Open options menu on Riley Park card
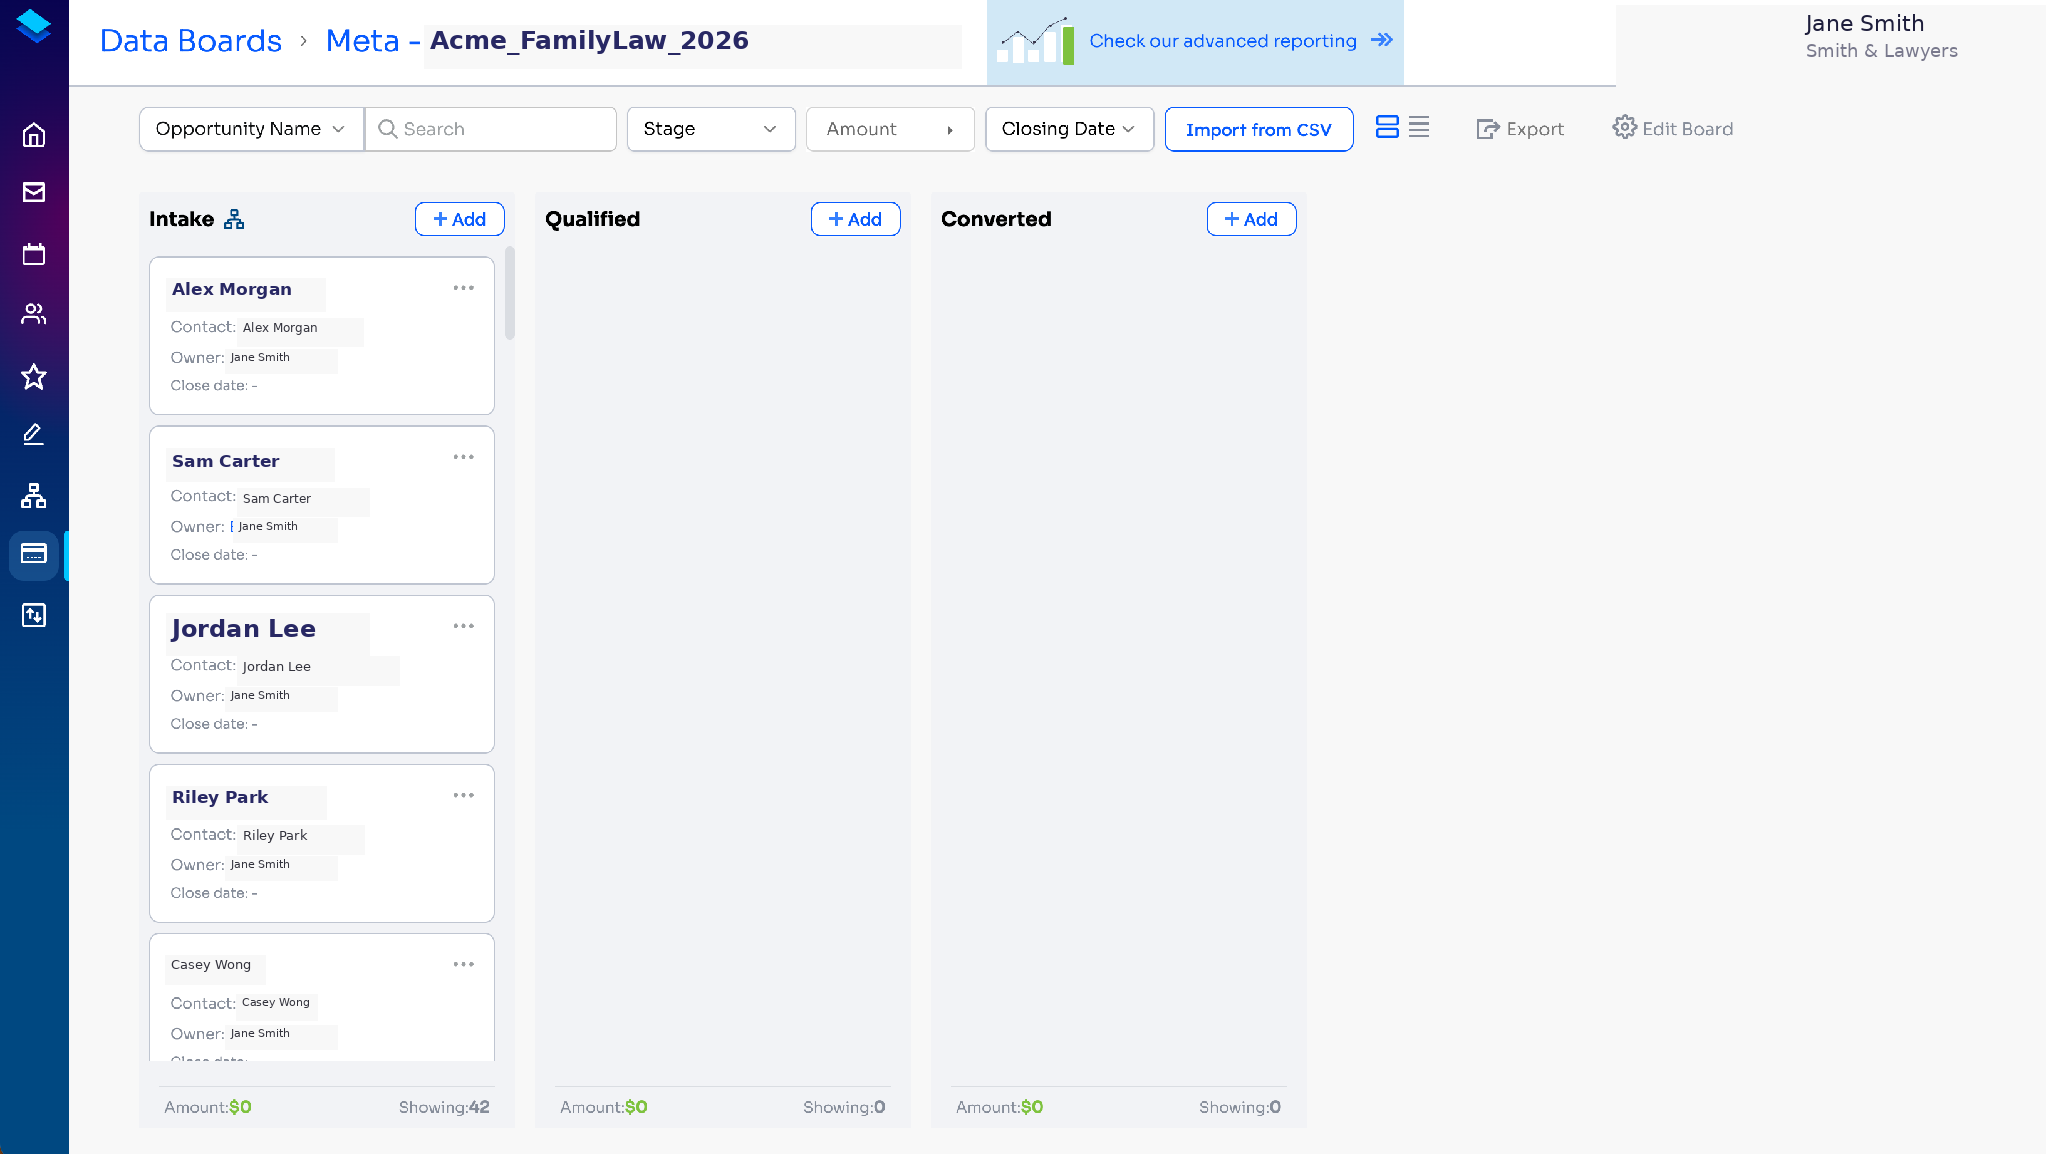This screenshot has height=1154, width=2046. coord(463,795)
